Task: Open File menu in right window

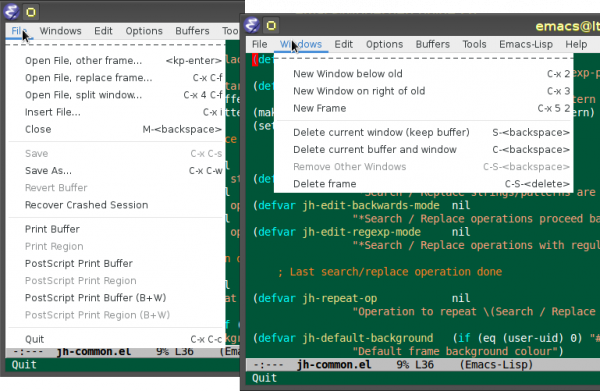Action: click(259, 44)
